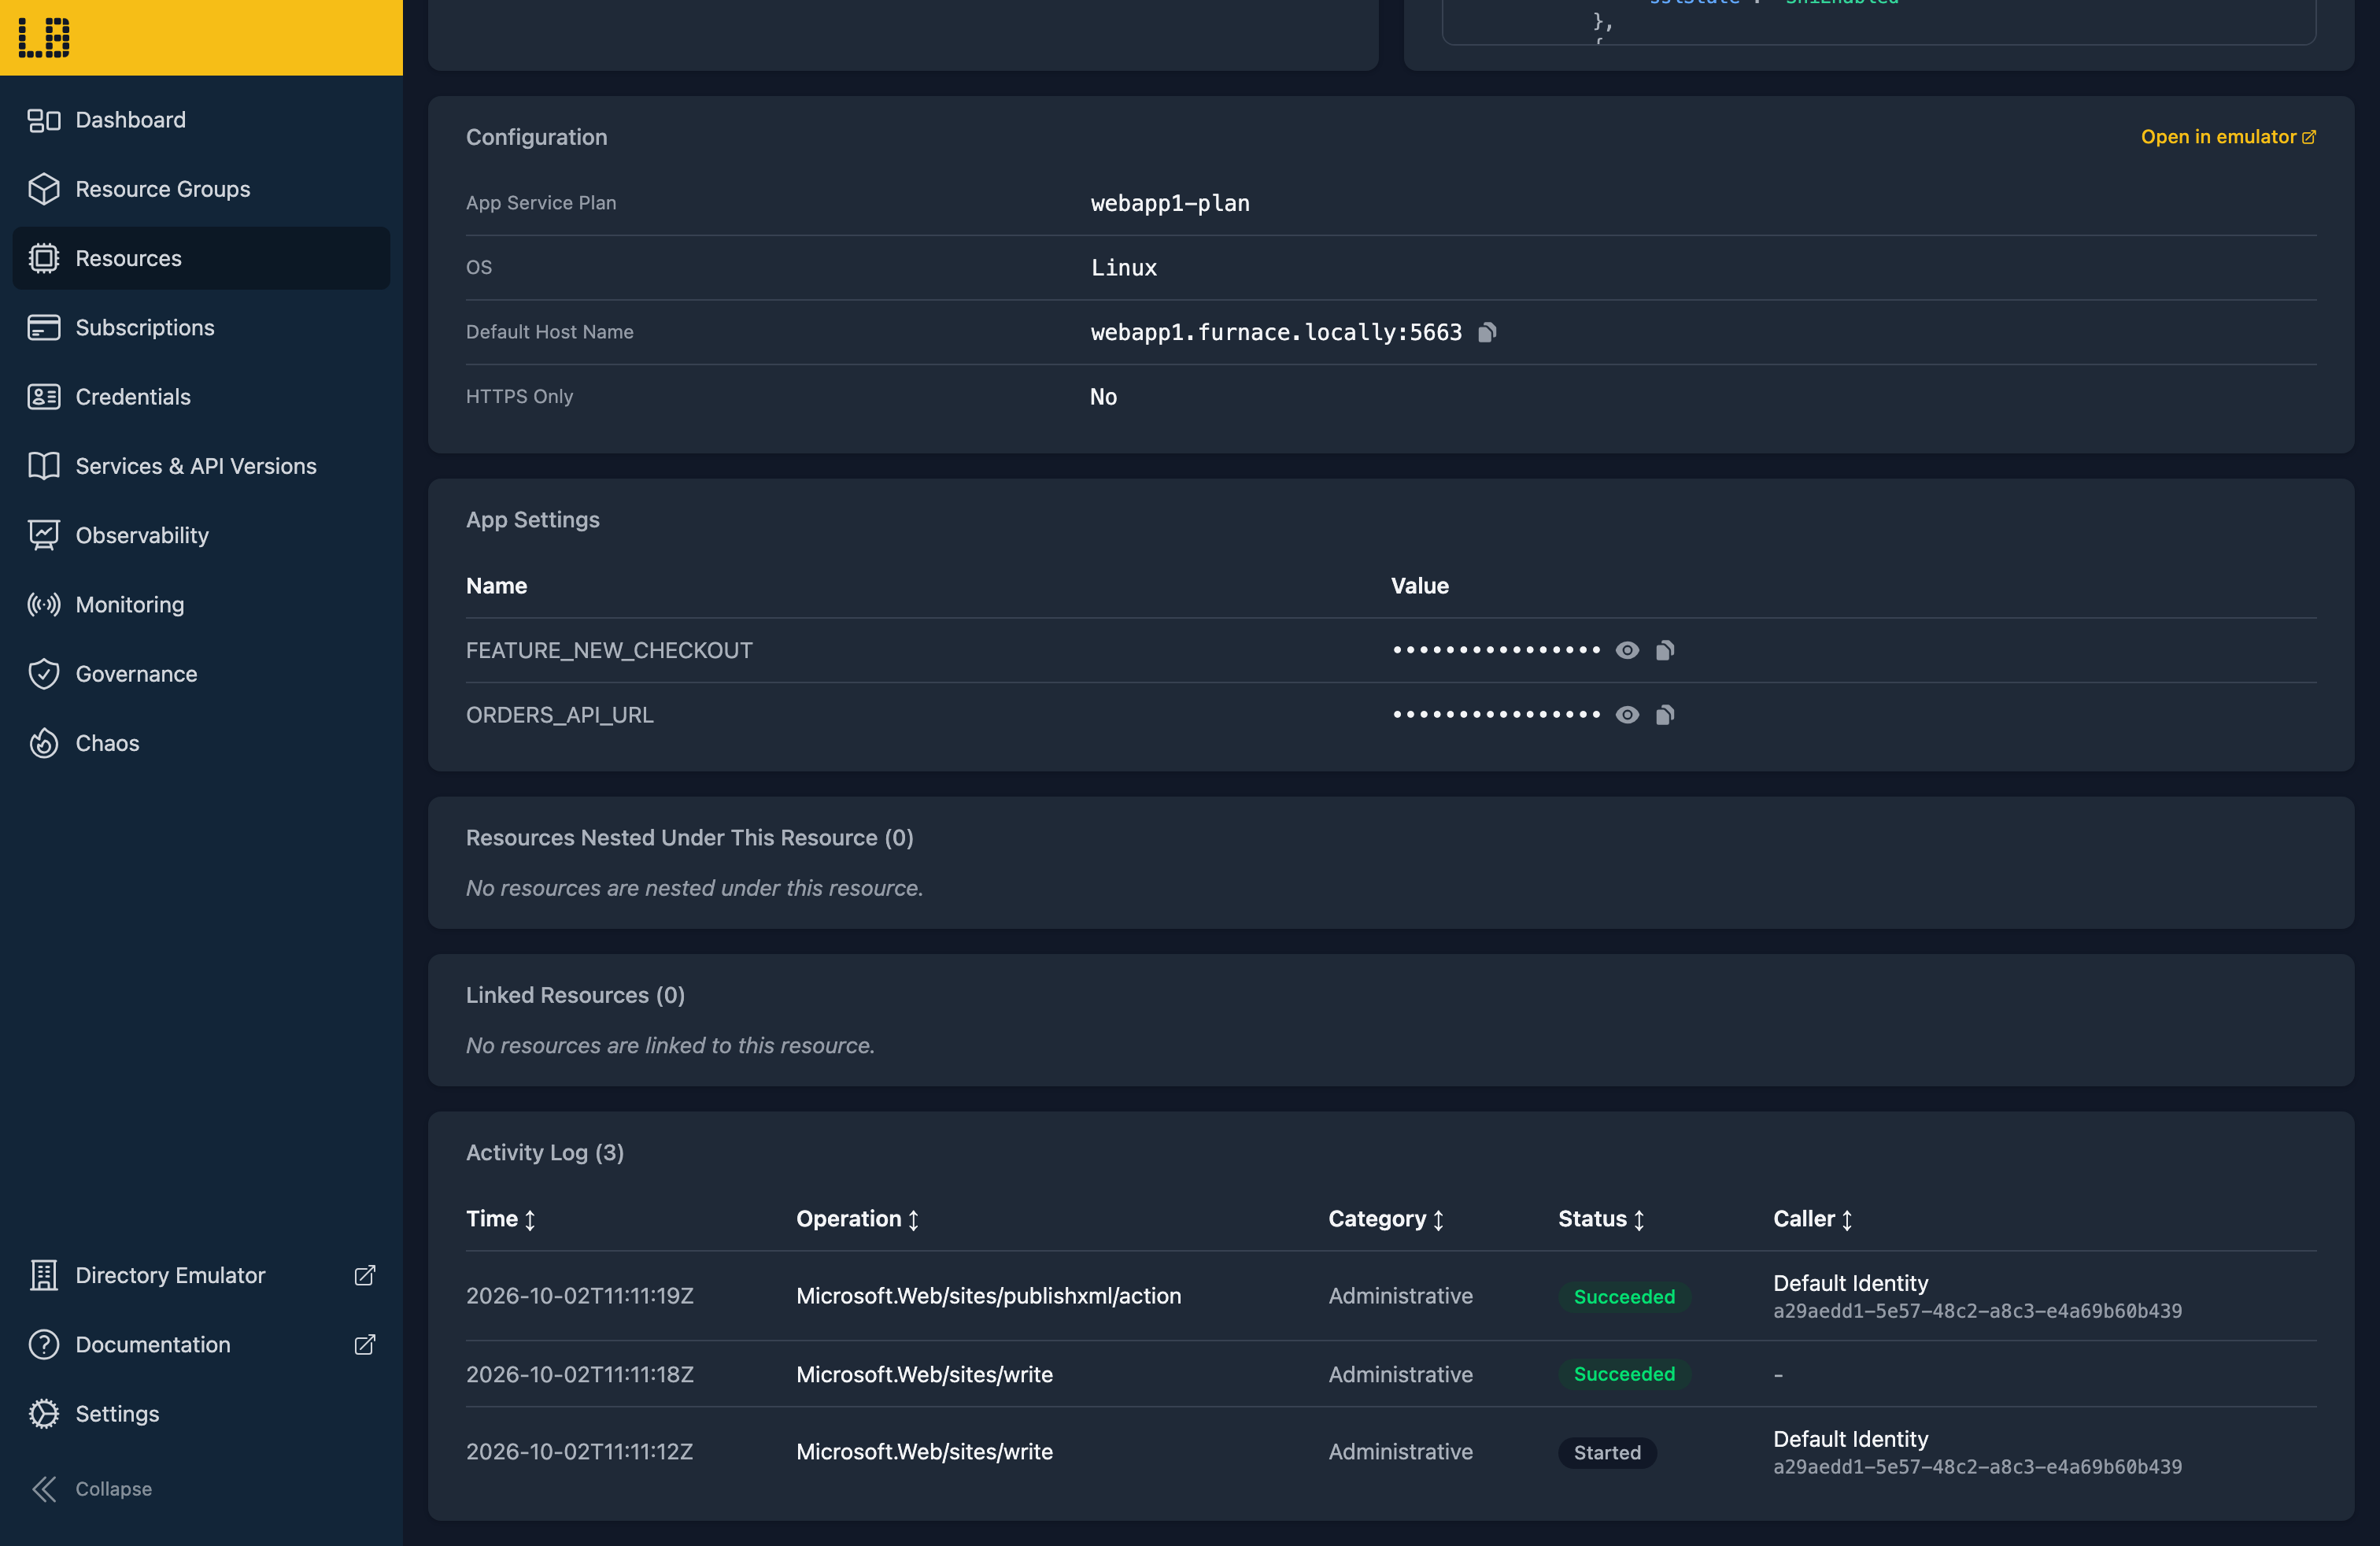Sort the activity log by Time
Image resolution: width=2380 pixels, height=1546 pixels.
[x=501, y=1219]
